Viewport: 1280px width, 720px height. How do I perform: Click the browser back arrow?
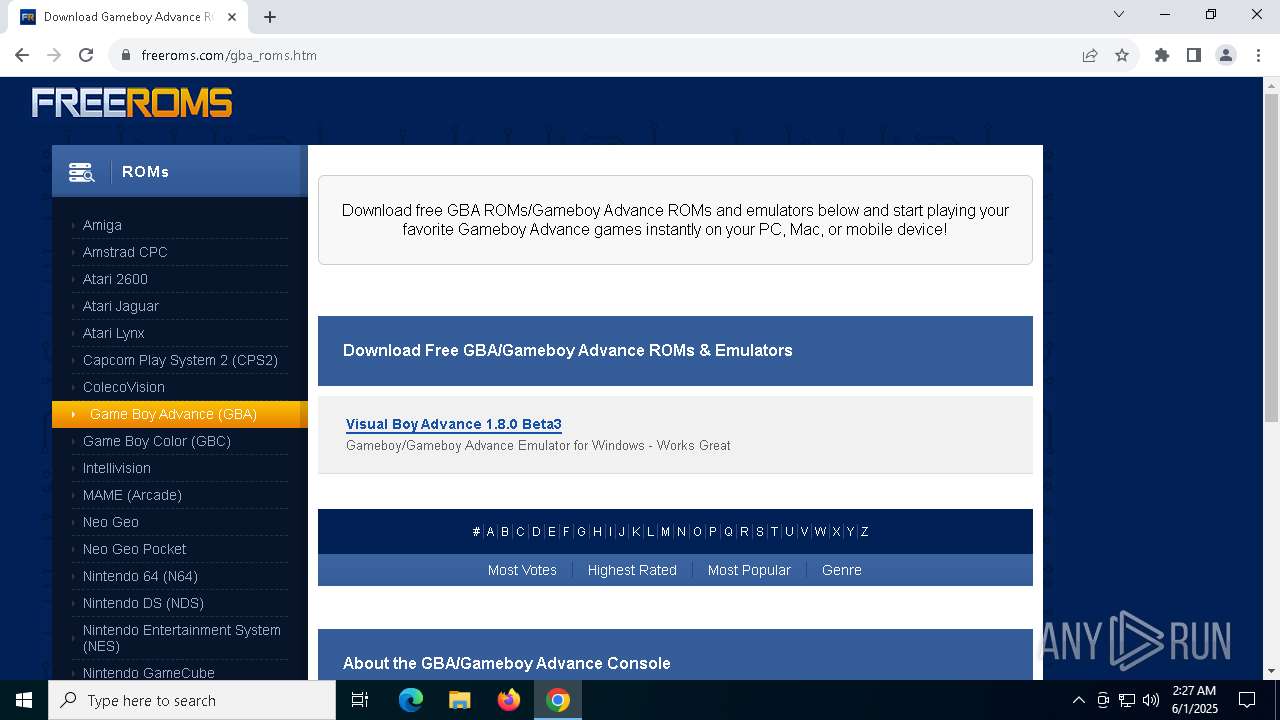point(22,55)
